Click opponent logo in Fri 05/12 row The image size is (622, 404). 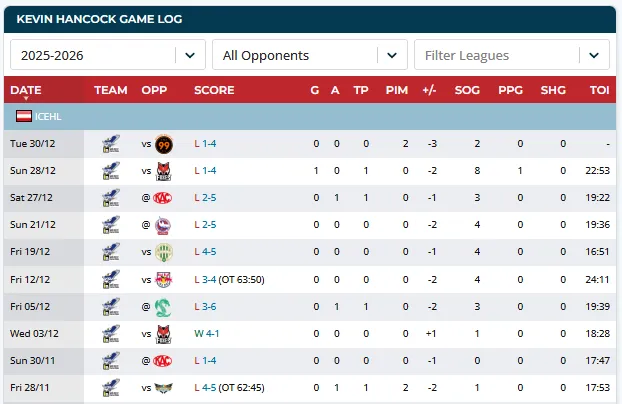pyautogui.click(x=163, y=306)
